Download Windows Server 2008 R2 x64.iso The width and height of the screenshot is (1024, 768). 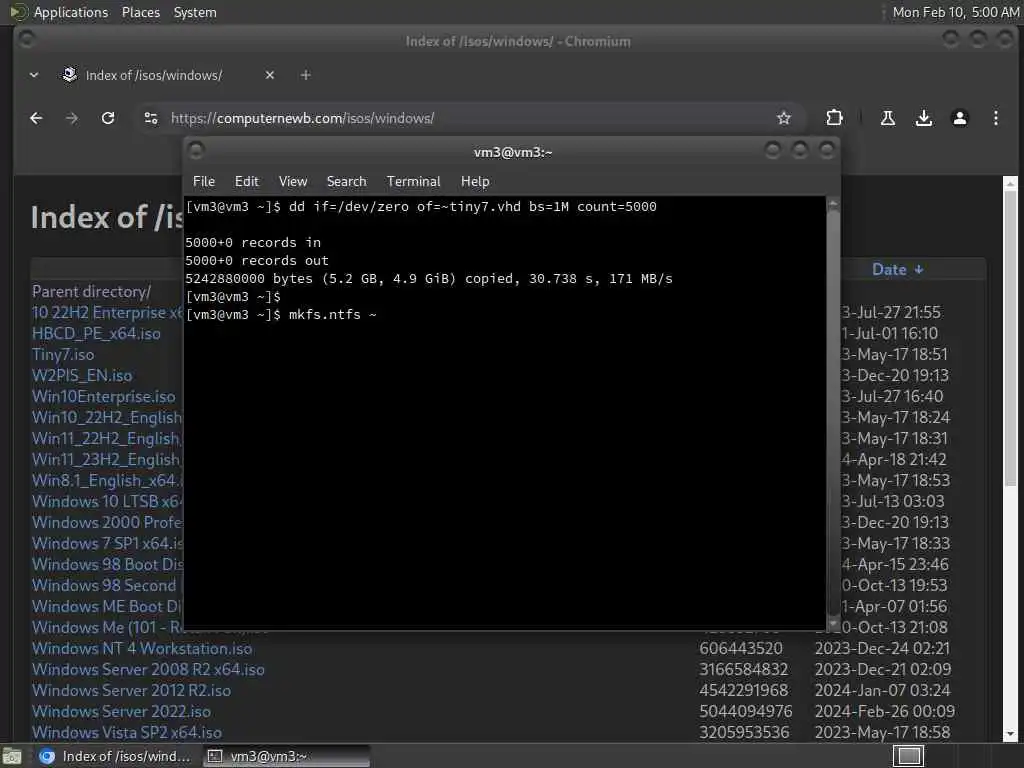(x=148, y=669)
